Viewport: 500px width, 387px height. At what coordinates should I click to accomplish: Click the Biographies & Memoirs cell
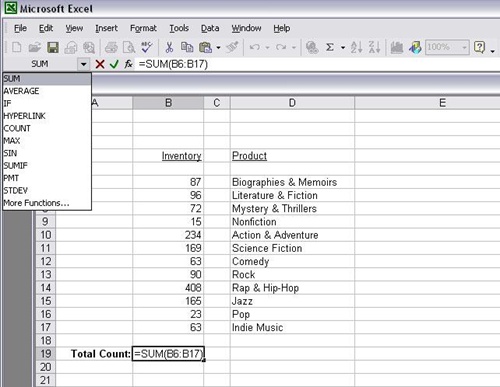click(292, 182)
